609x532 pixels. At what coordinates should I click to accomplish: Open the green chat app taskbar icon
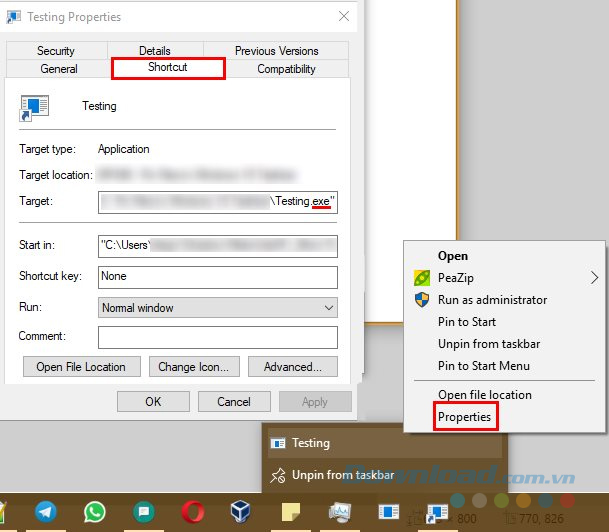144,512
